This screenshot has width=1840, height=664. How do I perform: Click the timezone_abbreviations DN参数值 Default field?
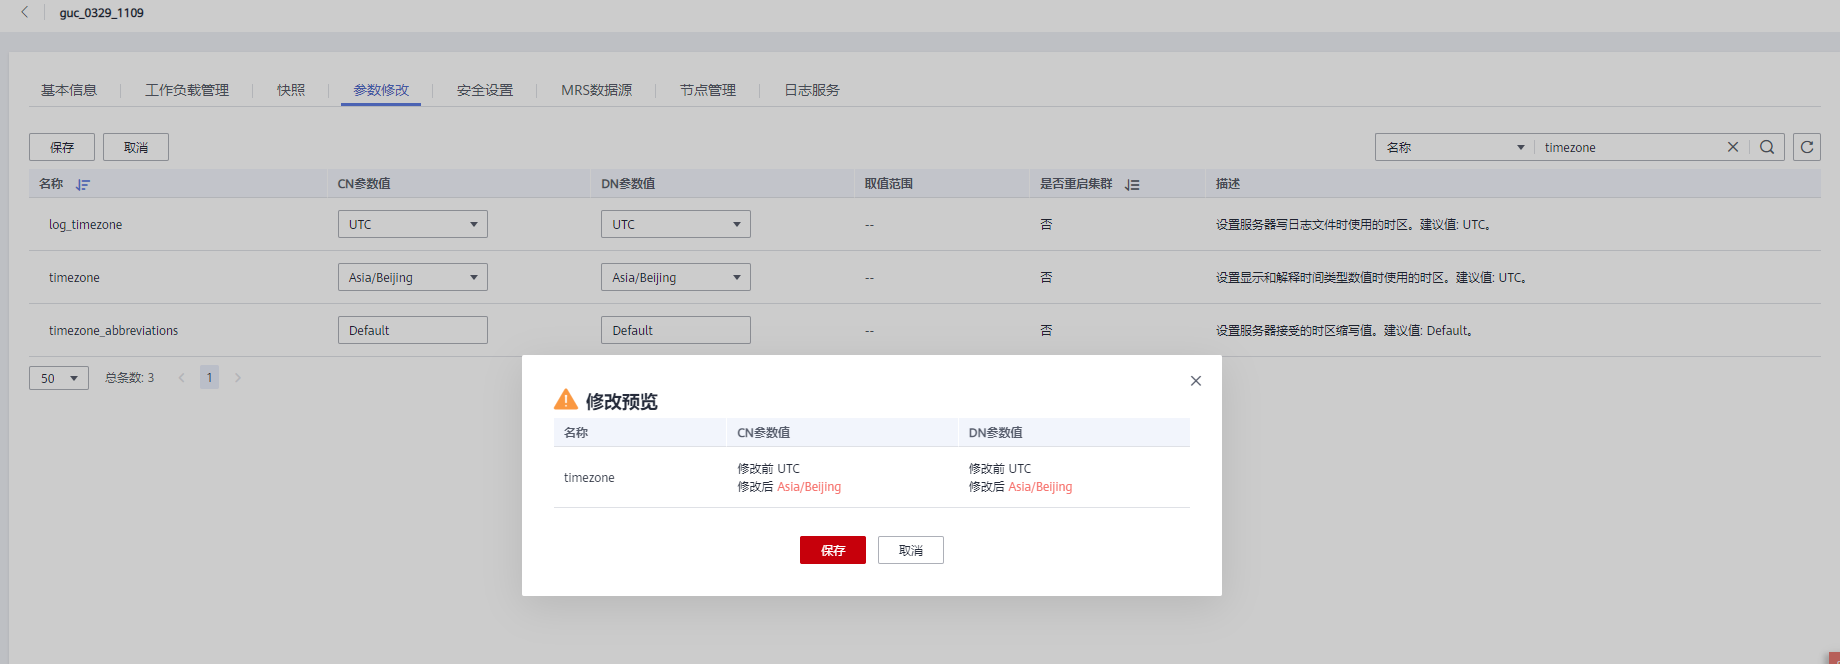676,330
